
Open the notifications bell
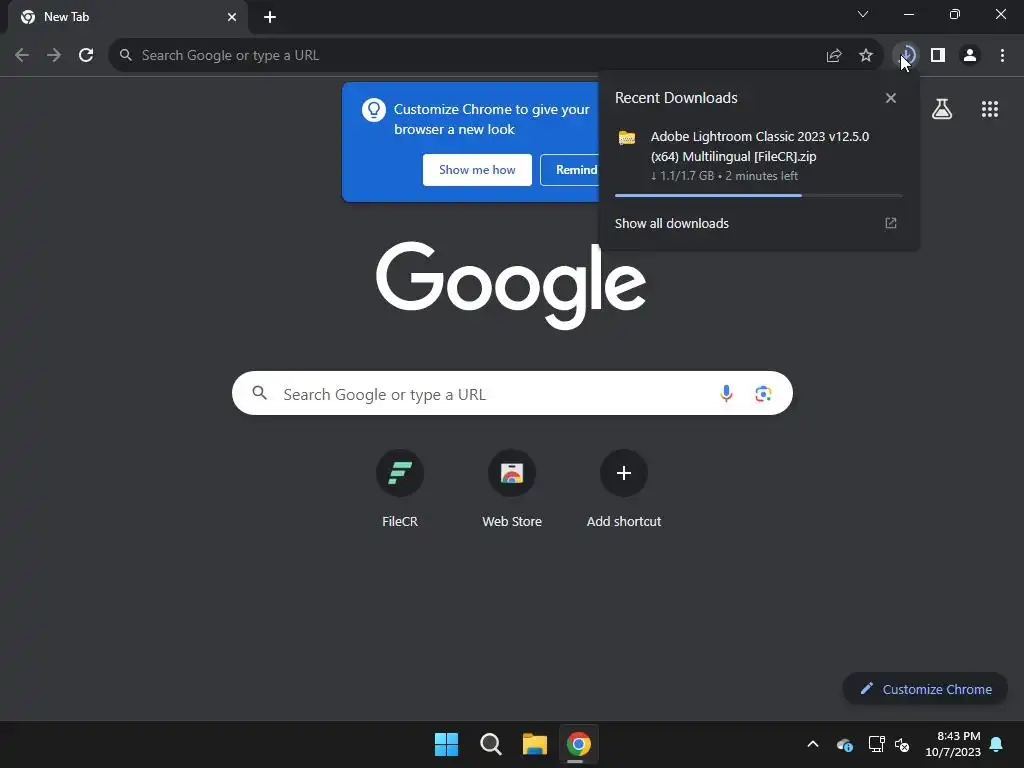996,744
